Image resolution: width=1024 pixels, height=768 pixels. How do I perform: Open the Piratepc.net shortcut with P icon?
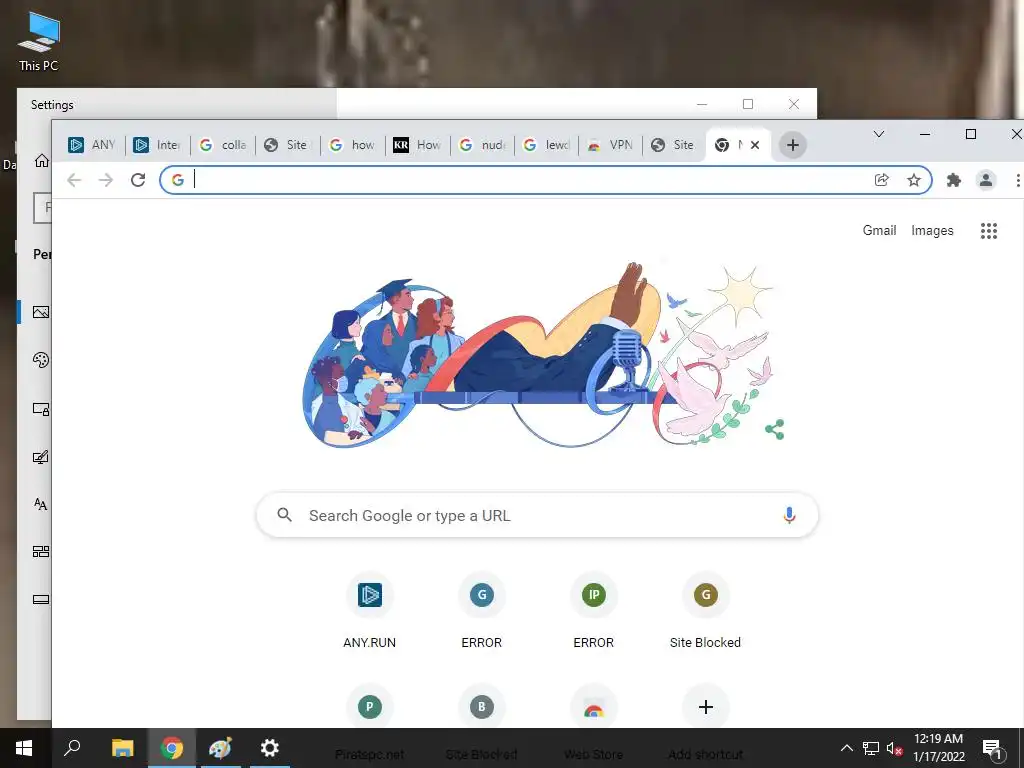(370, 707)
